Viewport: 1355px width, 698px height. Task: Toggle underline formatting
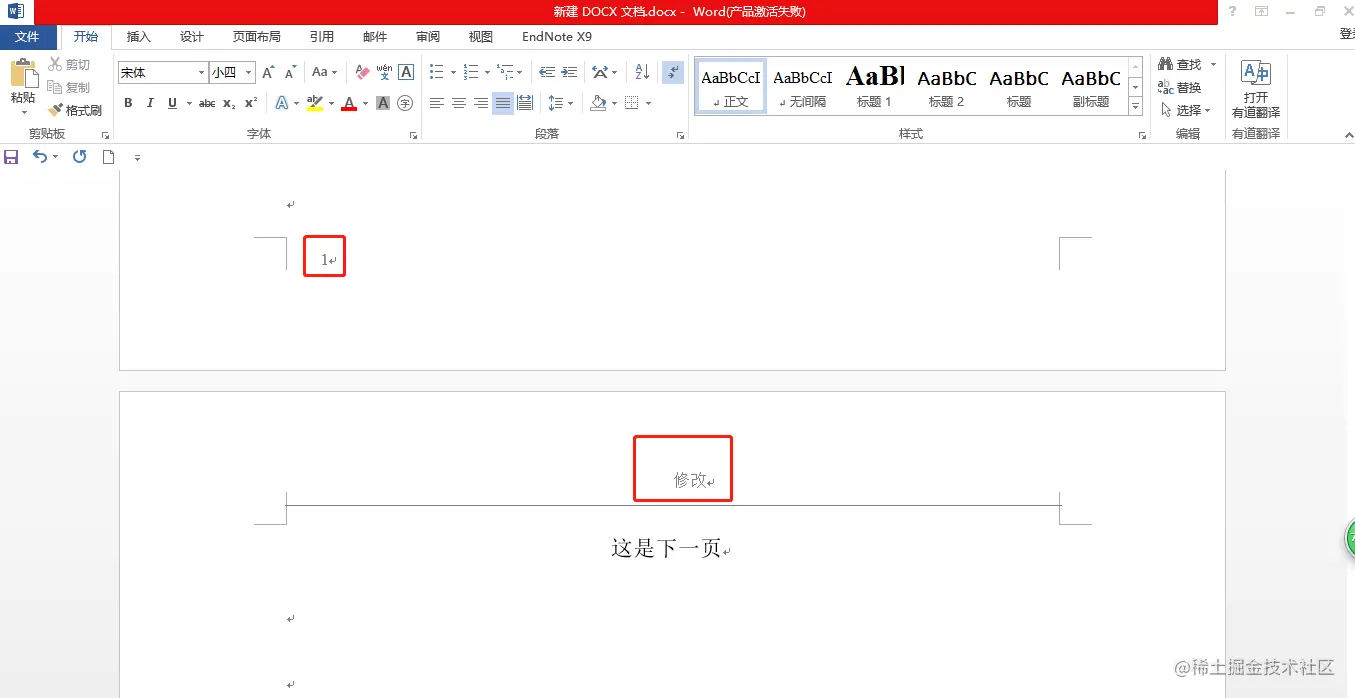point(172,103)
